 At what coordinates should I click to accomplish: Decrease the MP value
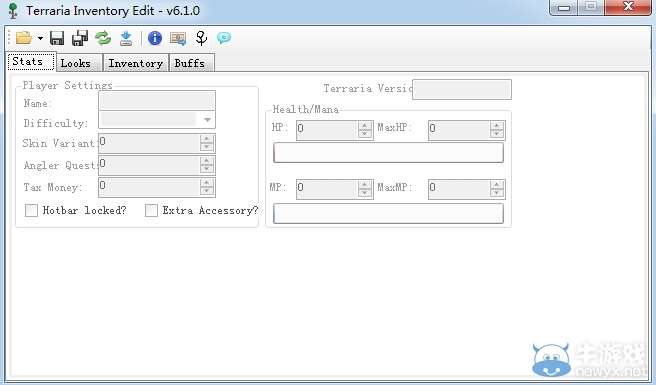click(x=365, y=193)
